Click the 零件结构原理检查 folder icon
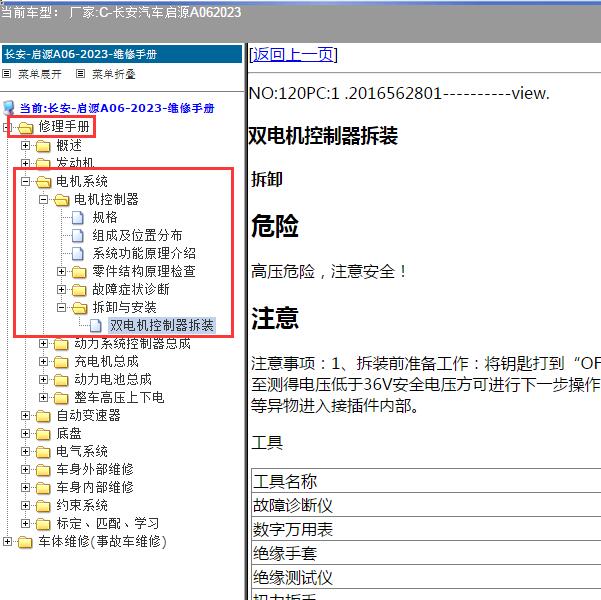Viewport: 601px width, 600px height. click(79, 272)
